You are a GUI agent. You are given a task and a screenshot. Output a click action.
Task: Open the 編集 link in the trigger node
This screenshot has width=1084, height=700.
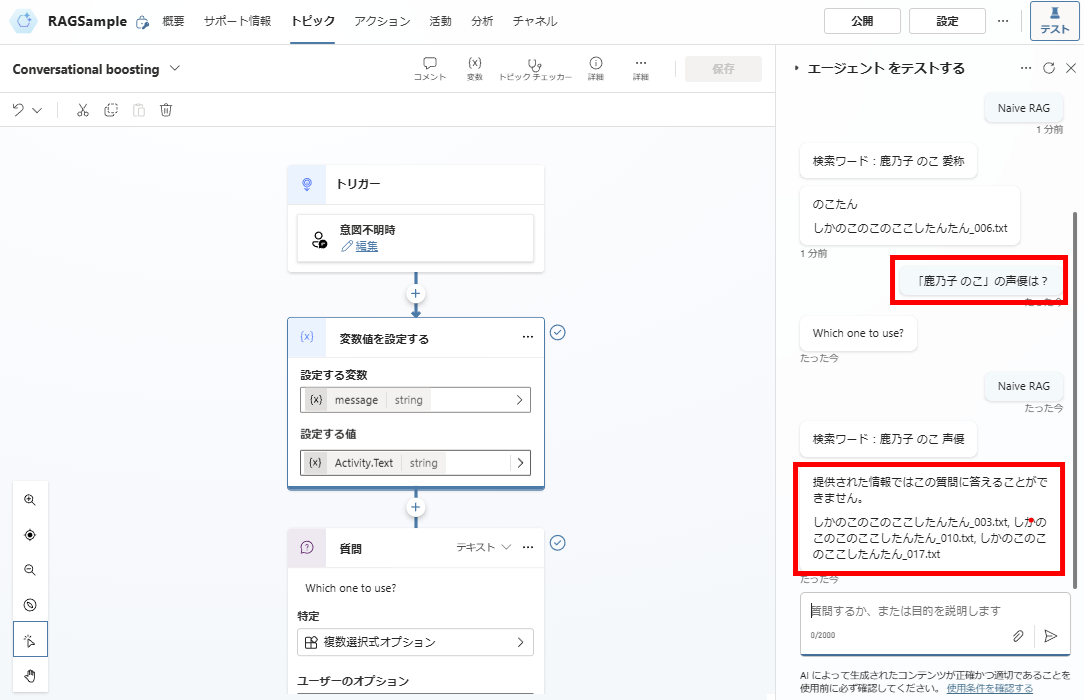[368, 246]
